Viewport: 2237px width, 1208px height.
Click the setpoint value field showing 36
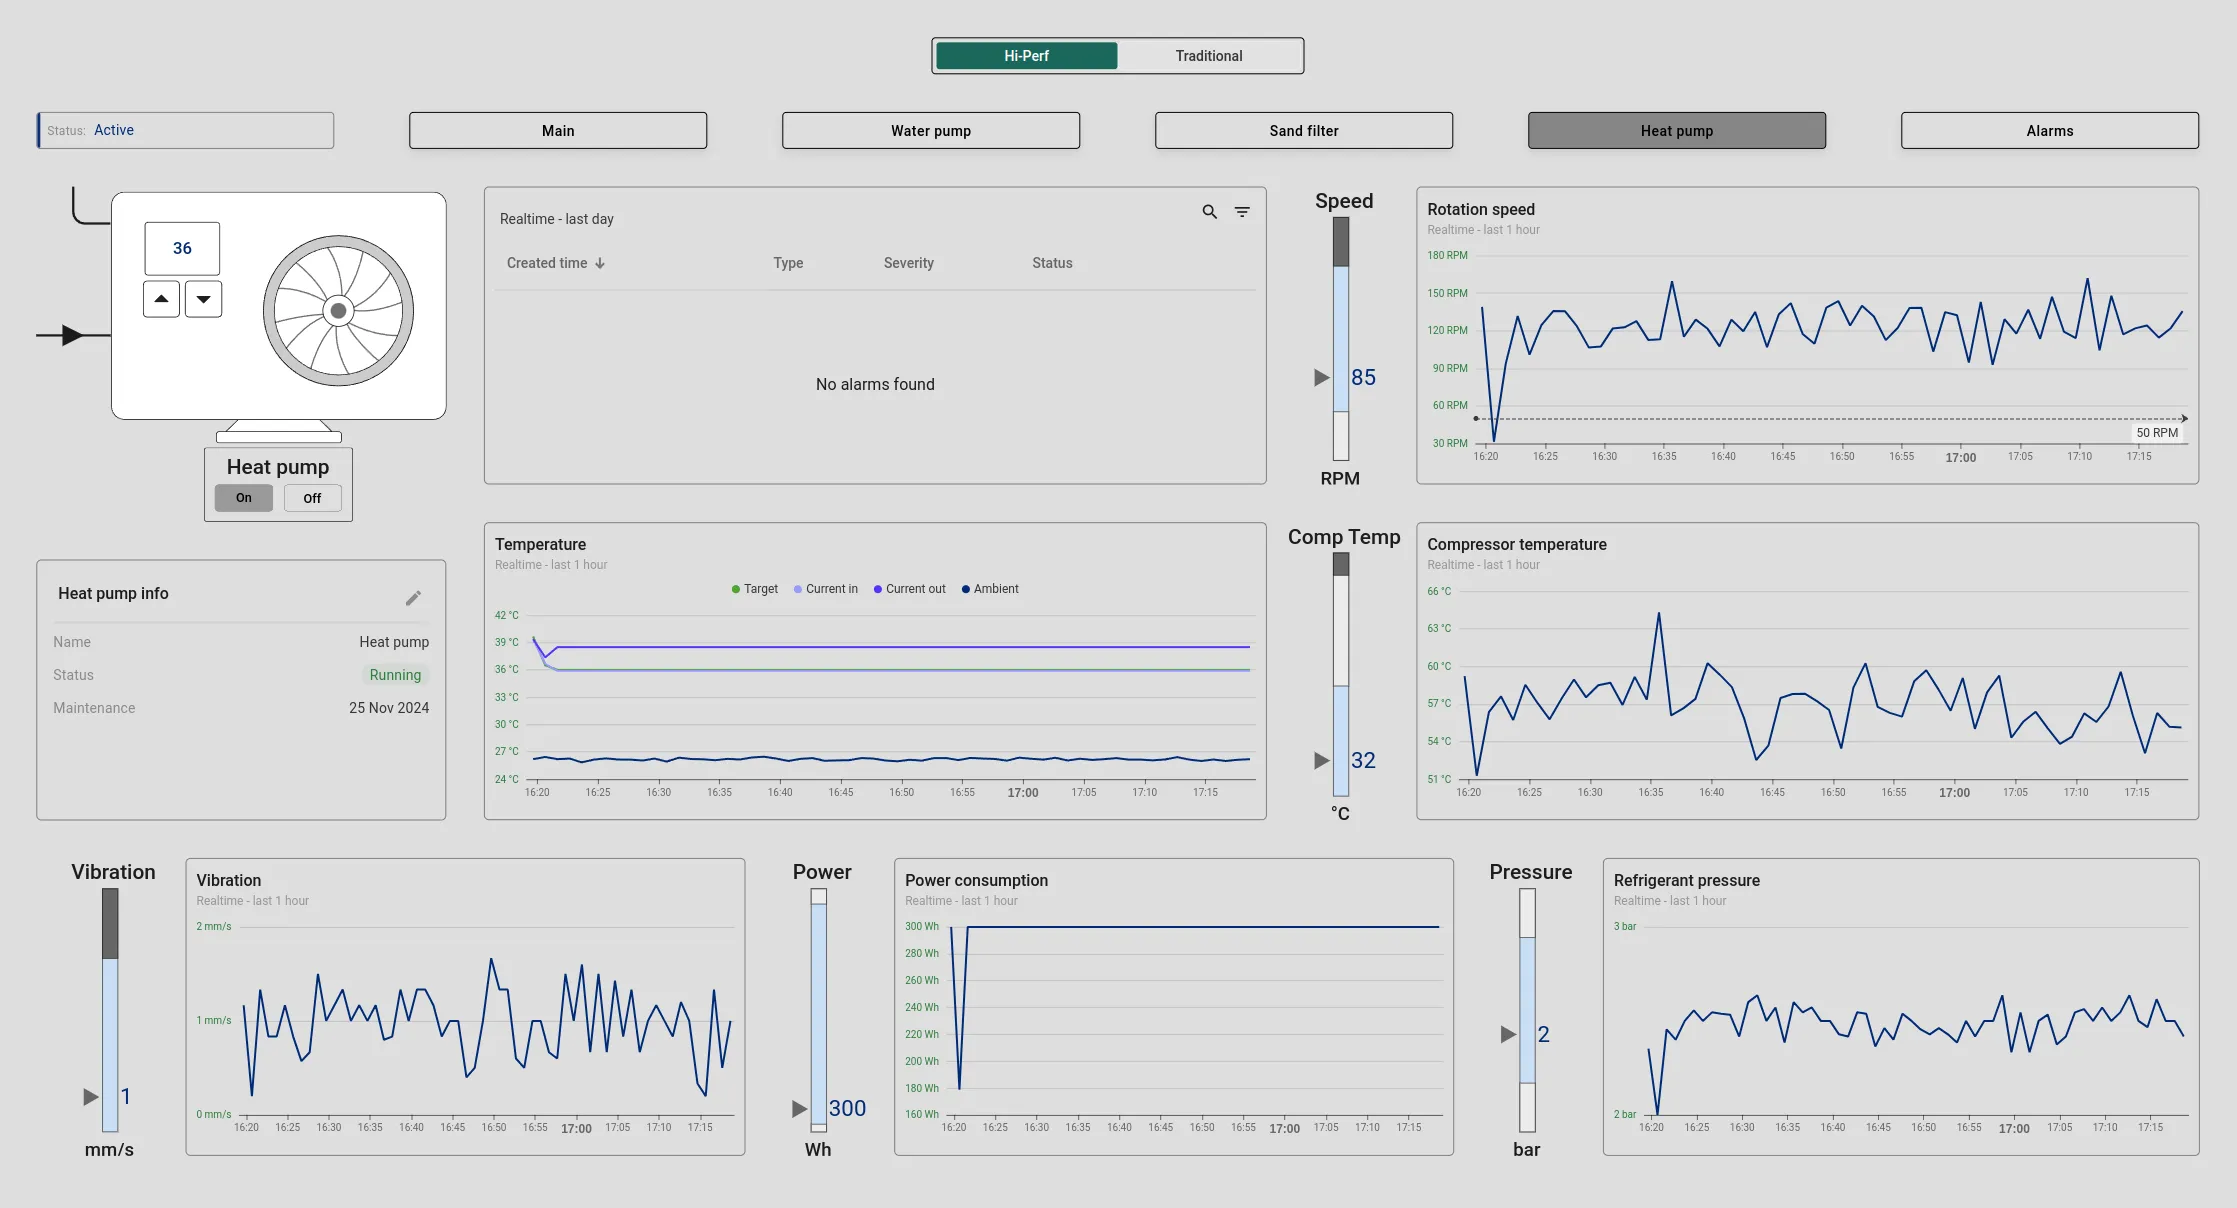tap(182, 248)
